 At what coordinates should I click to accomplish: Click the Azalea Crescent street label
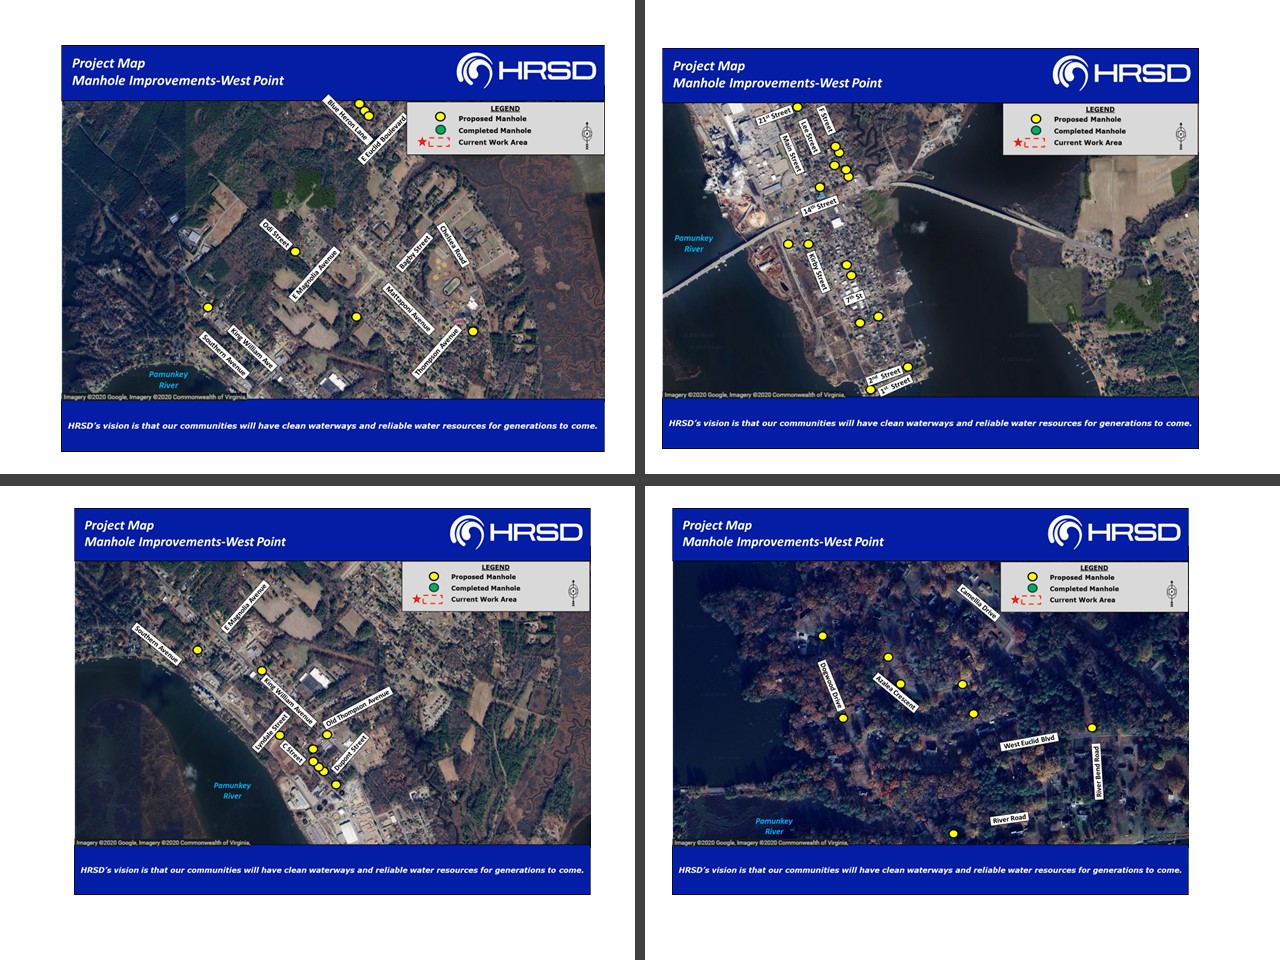tap(895, 692)
